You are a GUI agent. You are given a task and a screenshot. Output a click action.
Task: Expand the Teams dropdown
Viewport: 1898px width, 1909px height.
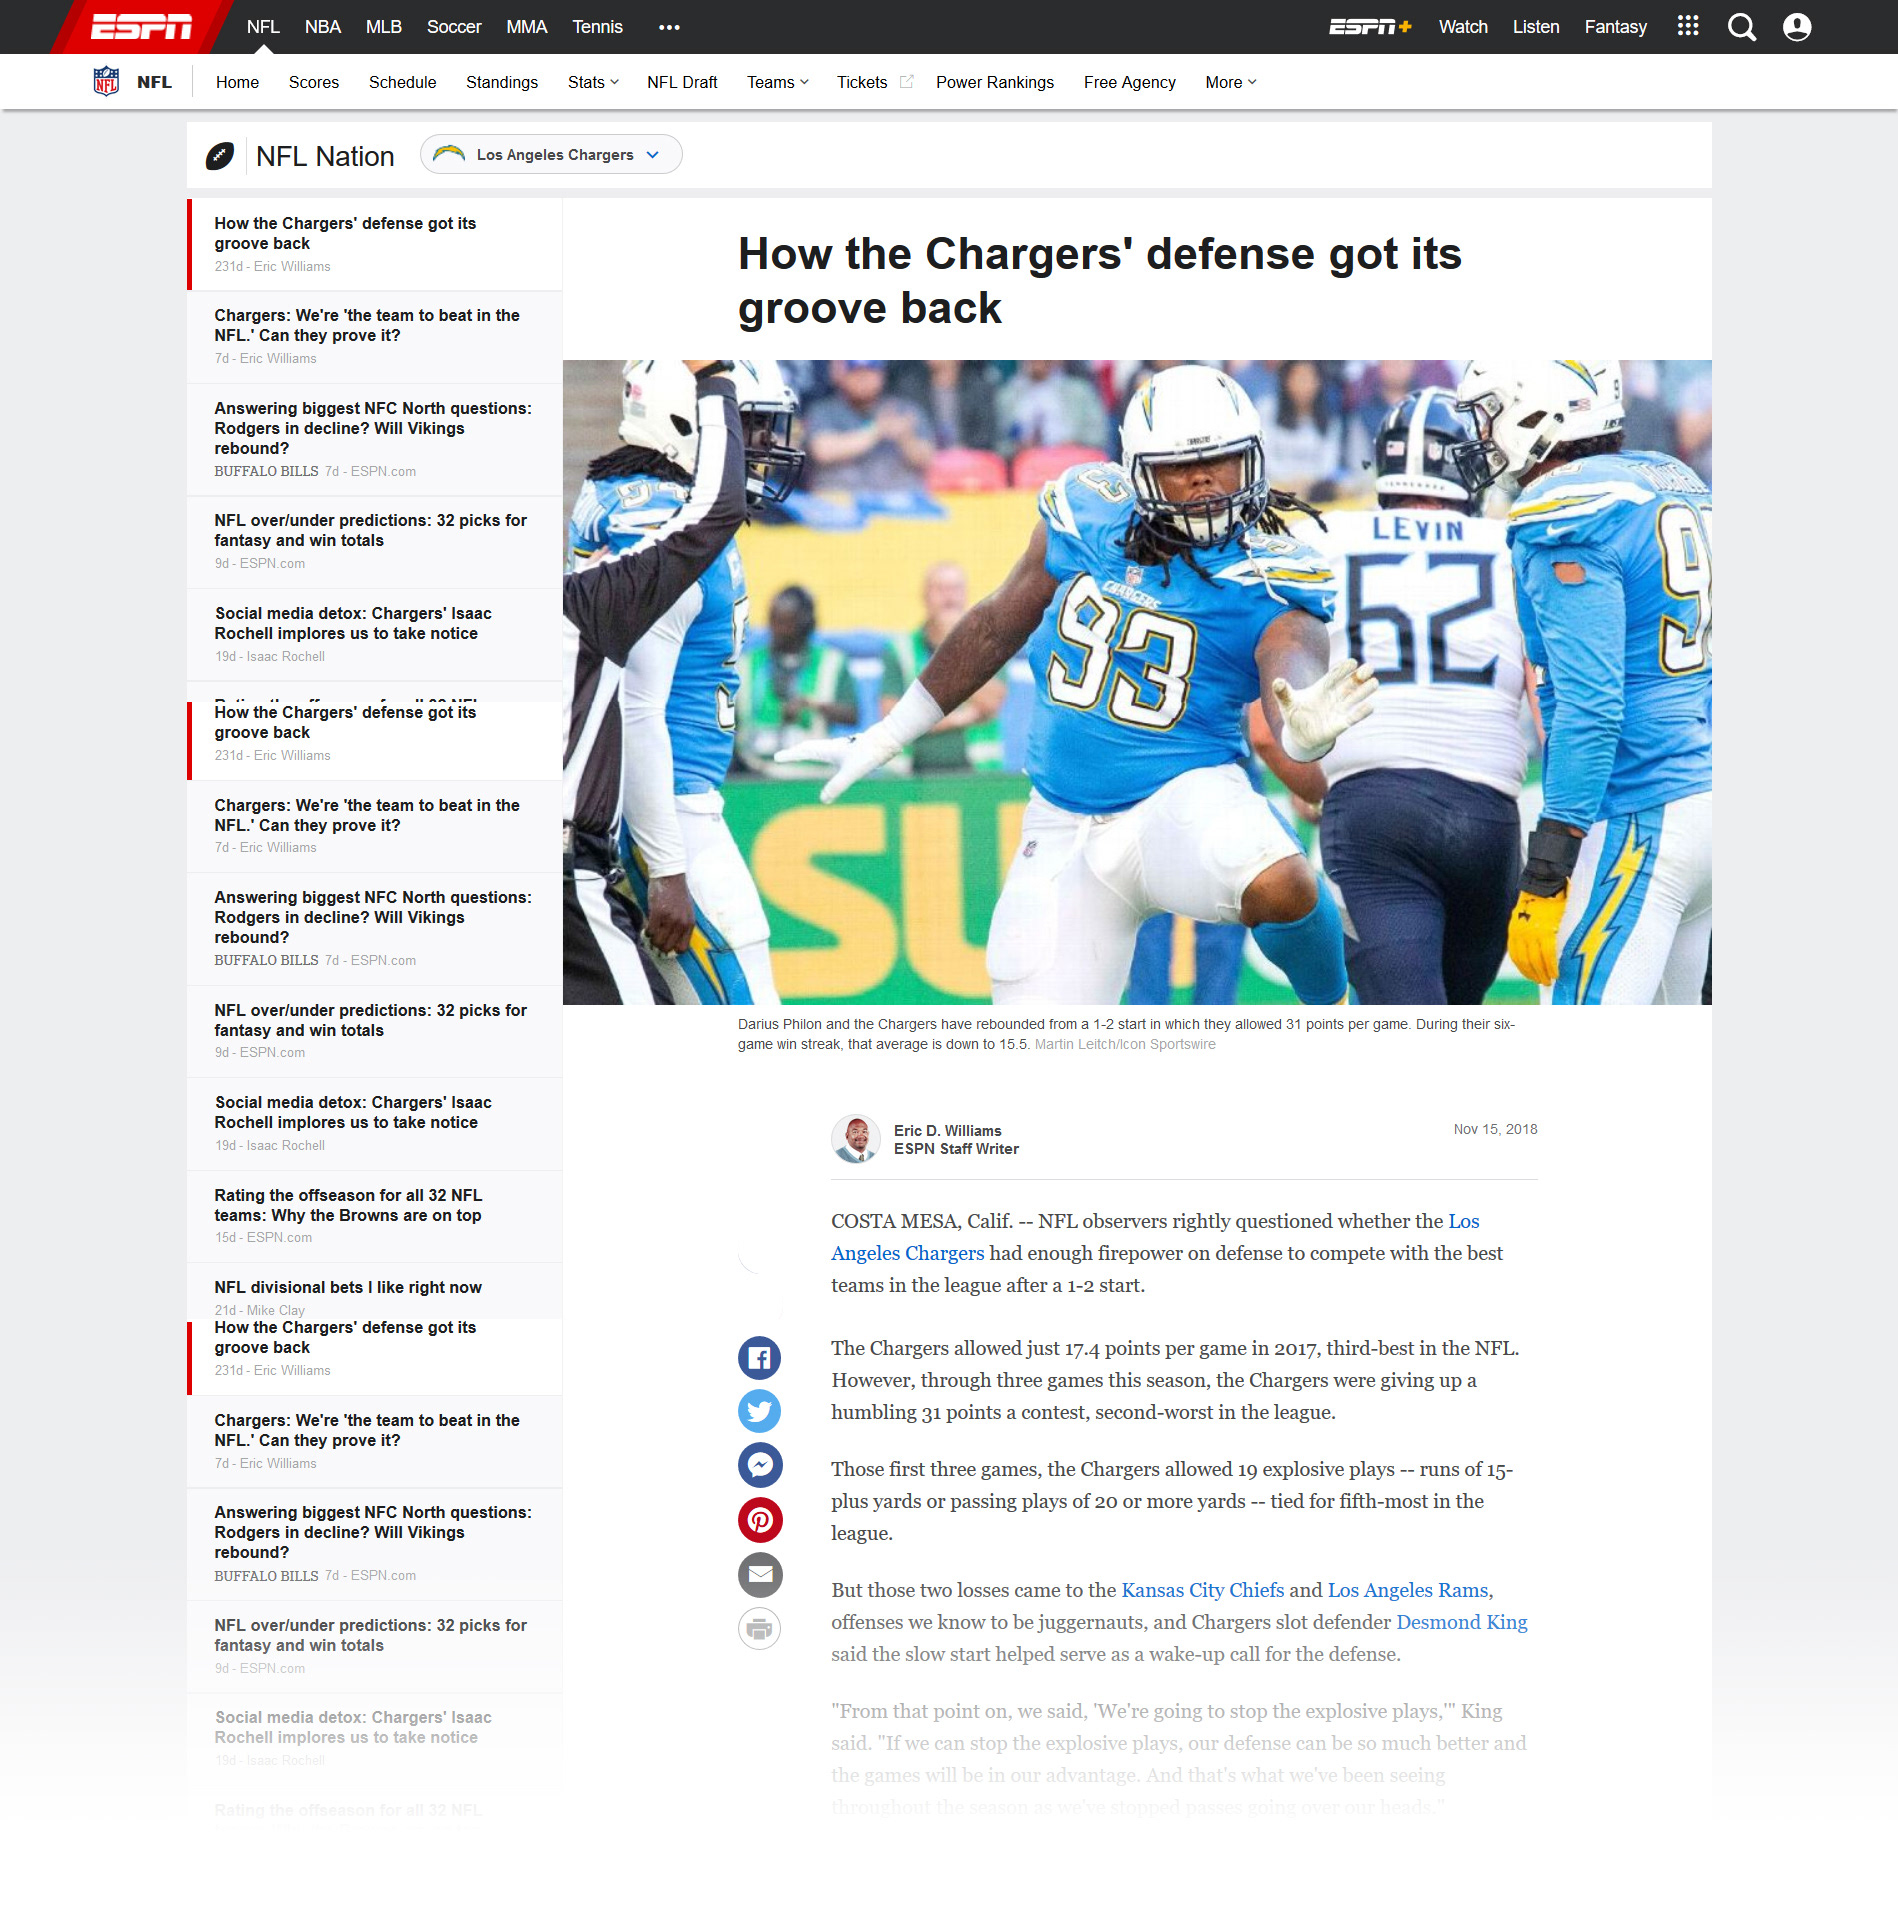(x=777, y=82)
